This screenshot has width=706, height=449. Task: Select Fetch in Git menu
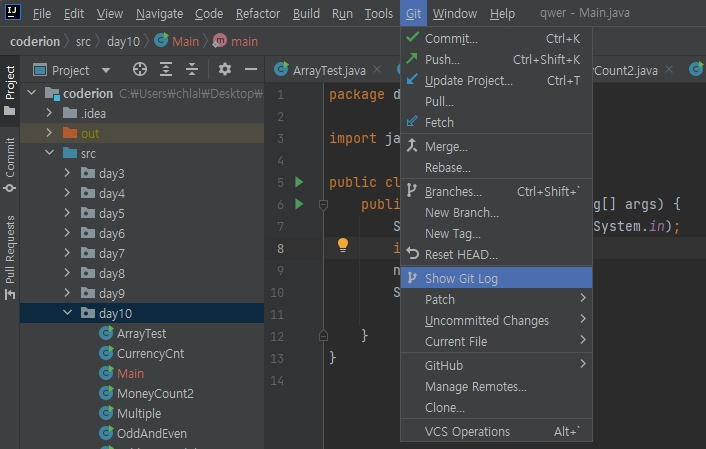point(496,122)
